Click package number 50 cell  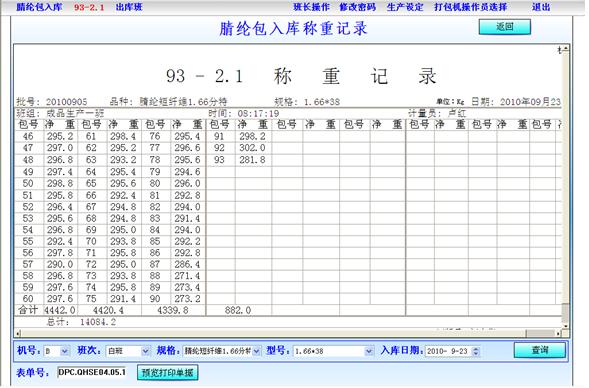tap(28, 184)
